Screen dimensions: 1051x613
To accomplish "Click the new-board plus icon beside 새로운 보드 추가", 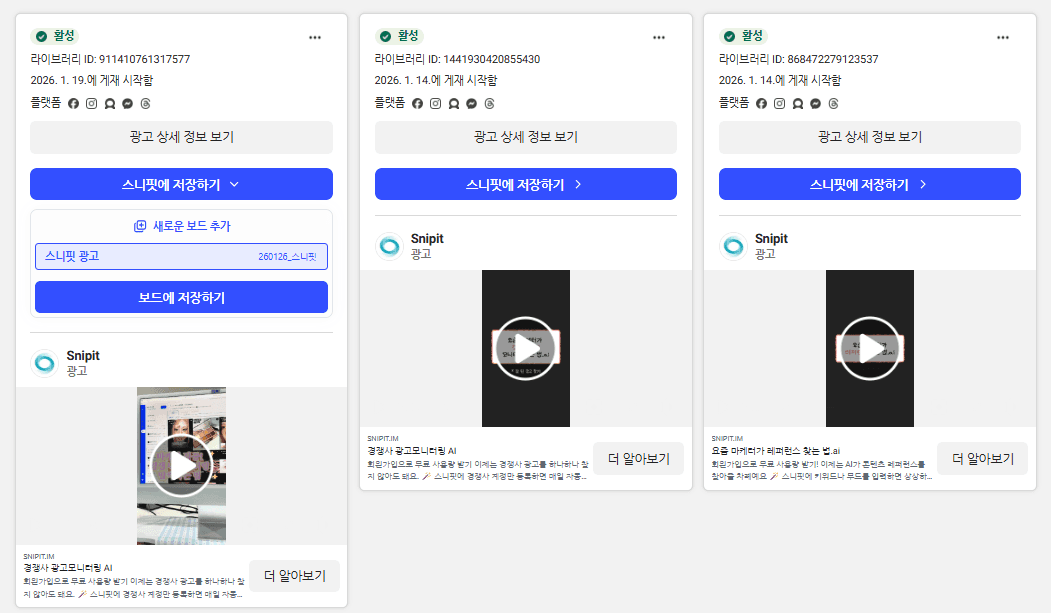I will (x=139, y=226).
